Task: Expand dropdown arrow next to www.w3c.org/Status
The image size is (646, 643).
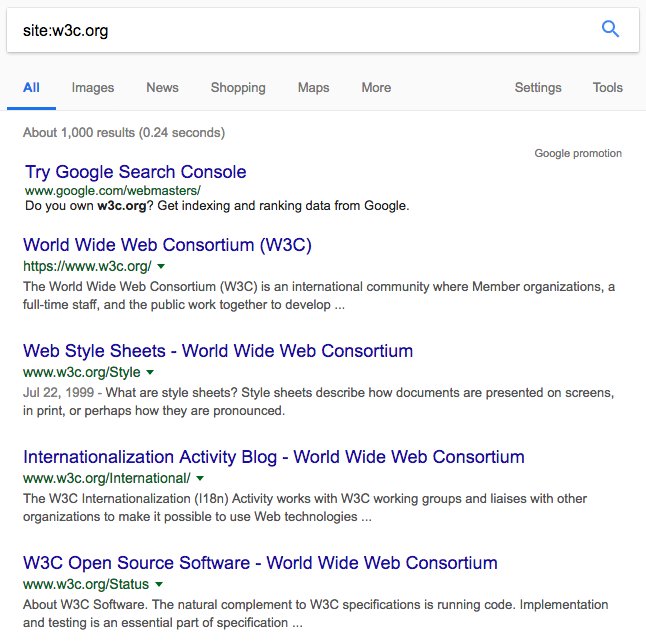Action: [159, 584]
